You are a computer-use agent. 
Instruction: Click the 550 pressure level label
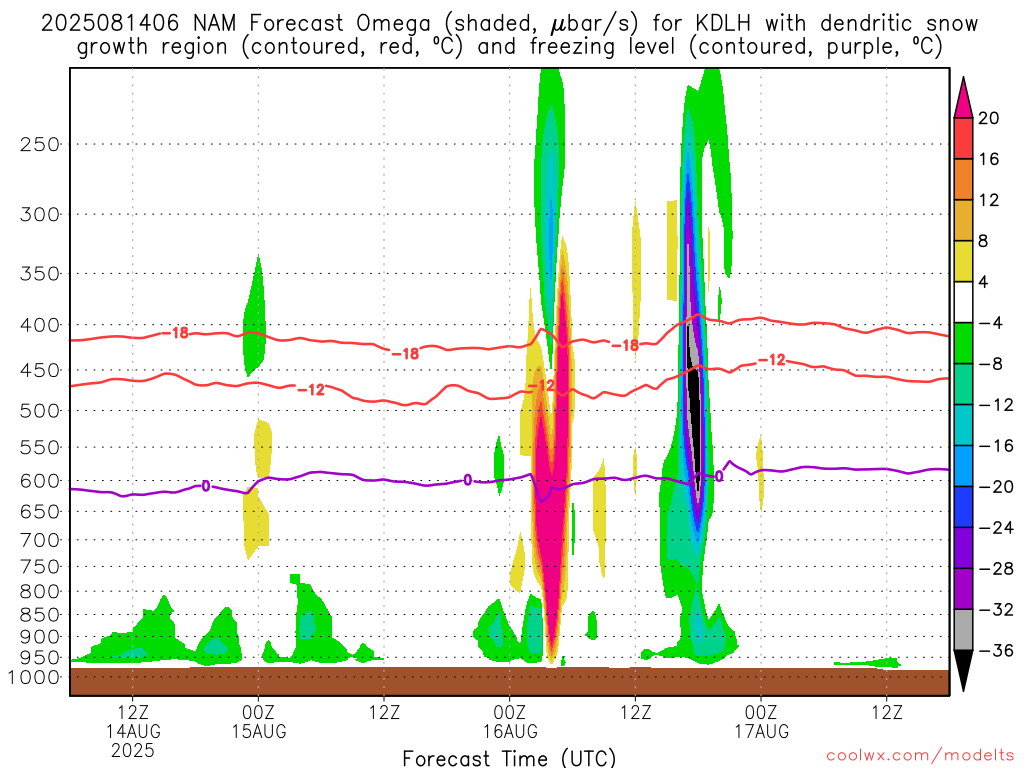[40, 447]
